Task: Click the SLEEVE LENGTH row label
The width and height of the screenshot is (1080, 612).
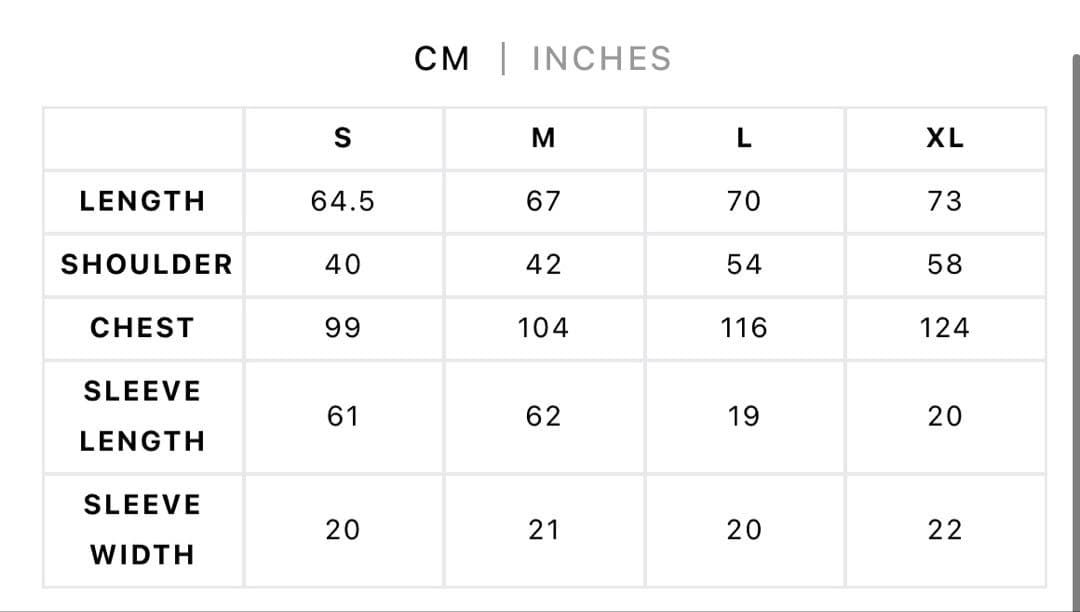Action: click(143, 416)
